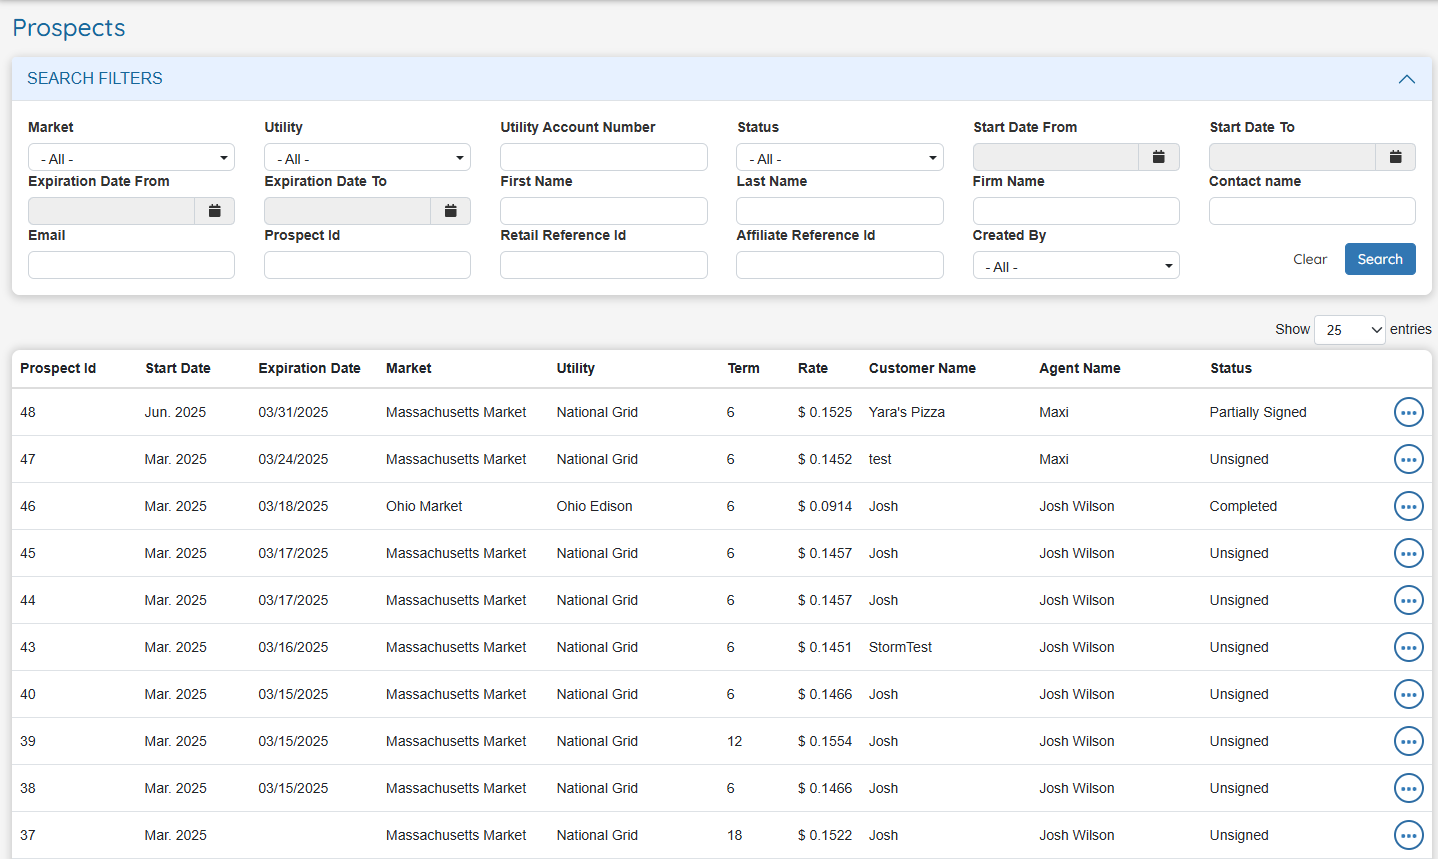Open actions menu for prospect 38
The image size is (1438, 859).
click(1408, 788)
